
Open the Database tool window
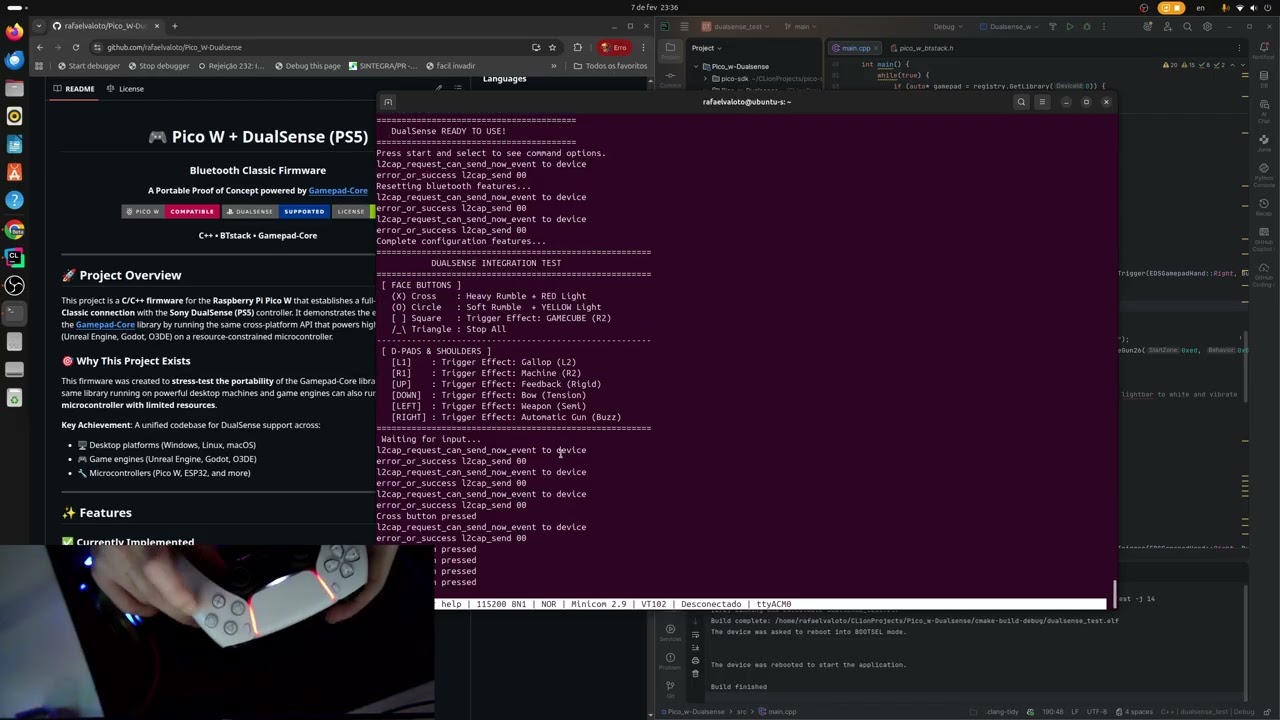tap(1264, 80)
